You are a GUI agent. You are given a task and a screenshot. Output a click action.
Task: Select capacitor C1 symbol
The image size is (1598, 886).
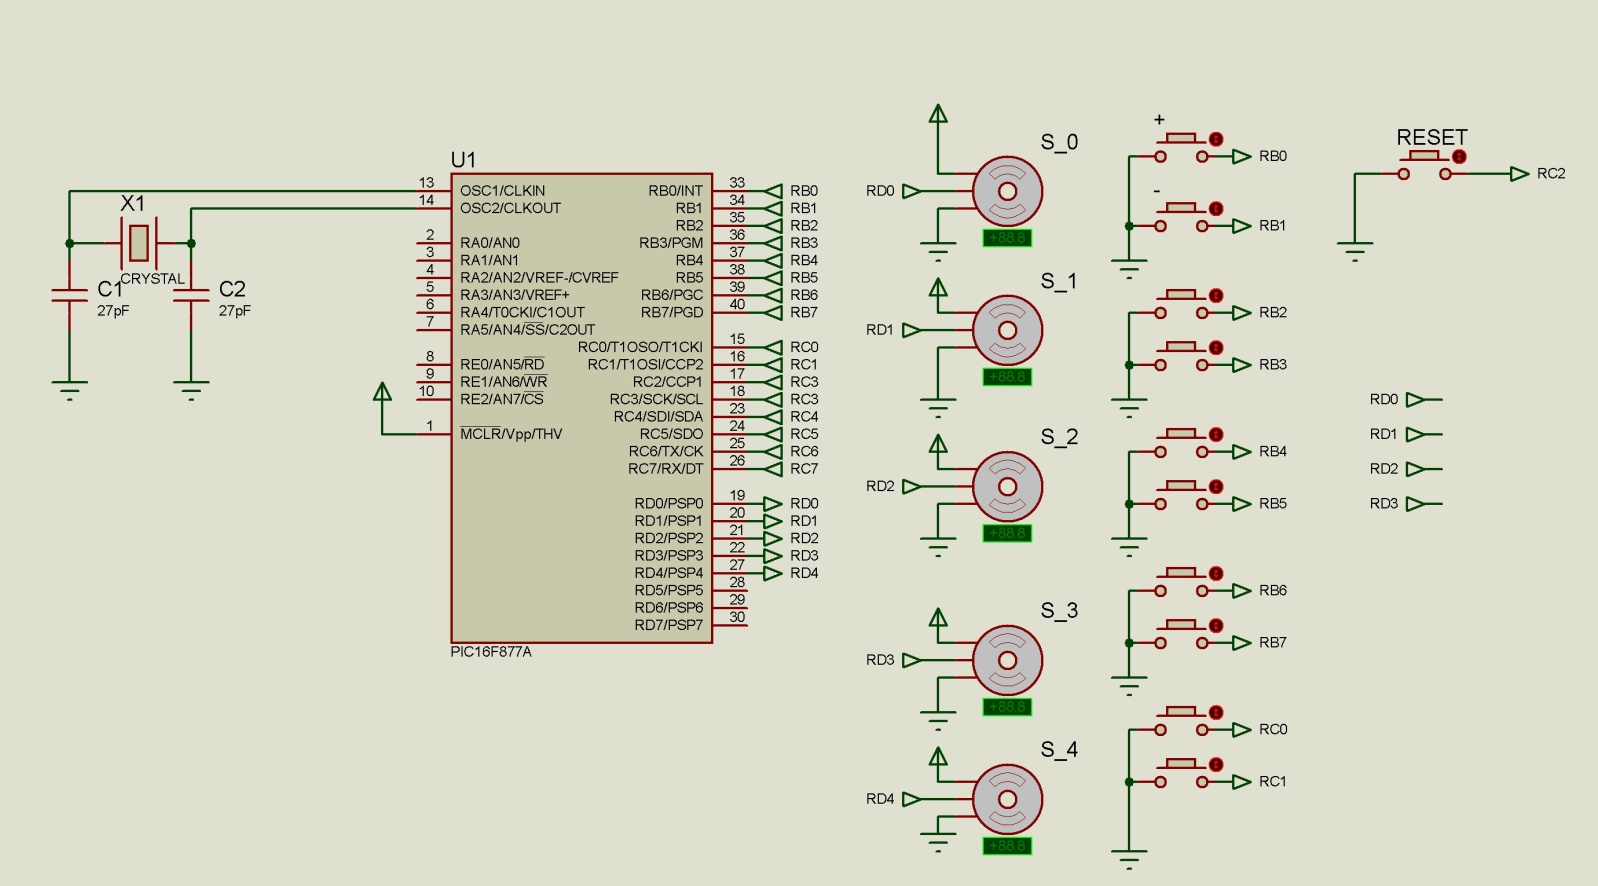click(x=69, y=294)
